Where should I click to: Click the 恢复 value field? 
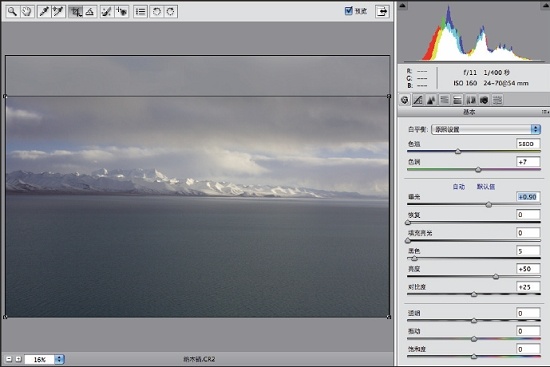click(528, 215)
